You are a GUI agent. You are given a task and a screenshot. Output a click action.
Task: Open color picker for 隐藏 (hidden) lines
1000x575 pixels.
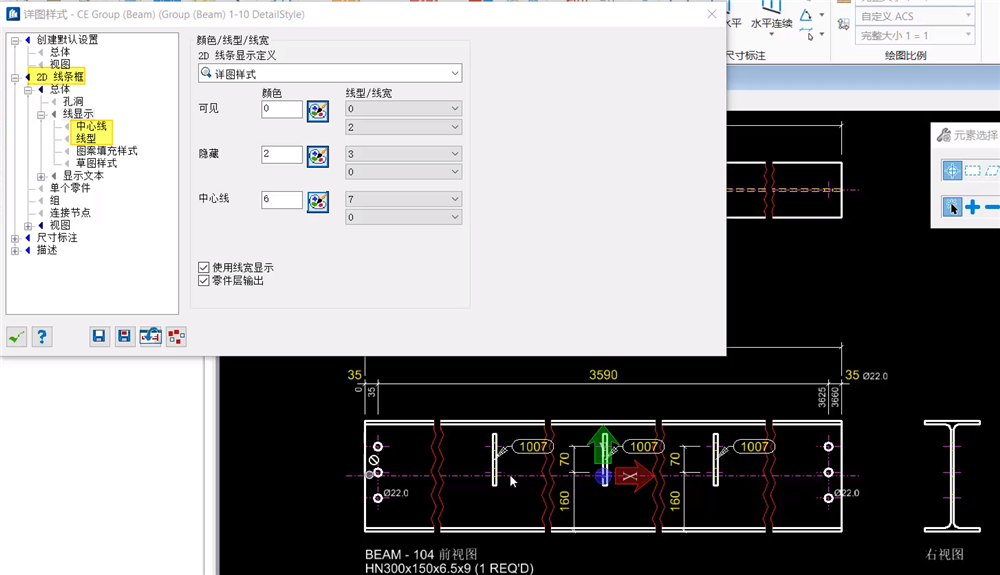(318, 155)
